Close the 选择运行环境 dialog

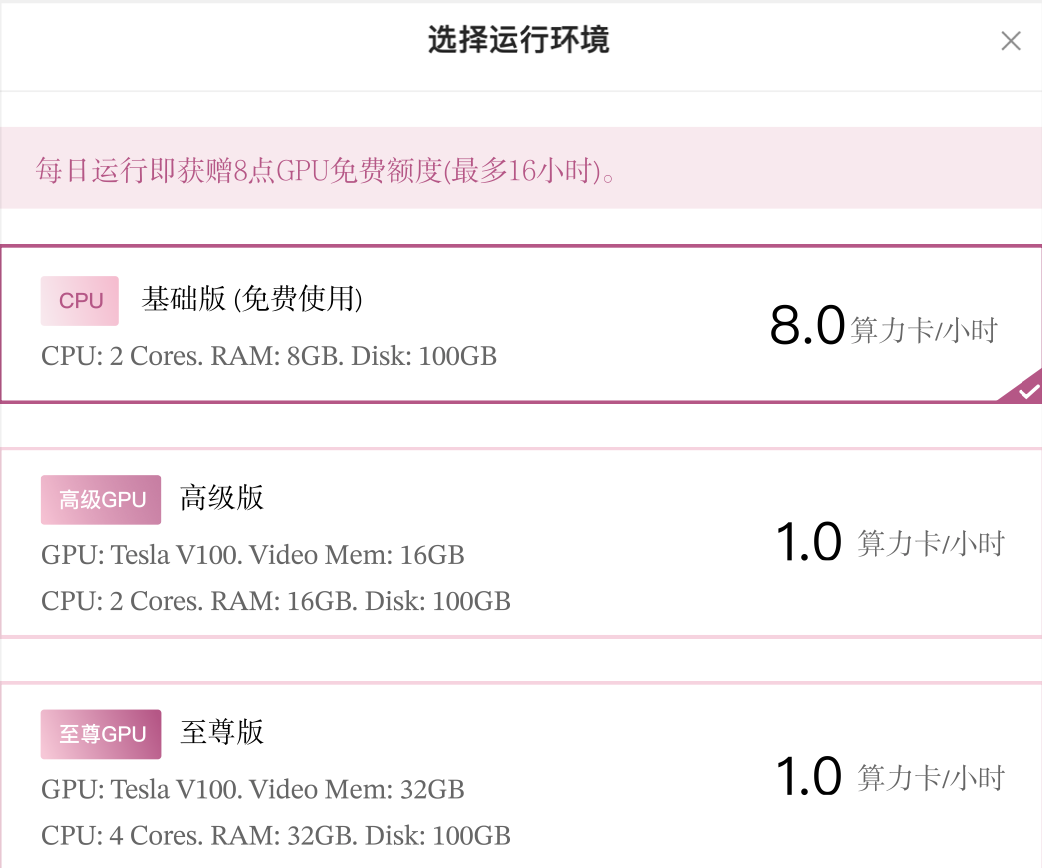tap(1011, 41)
